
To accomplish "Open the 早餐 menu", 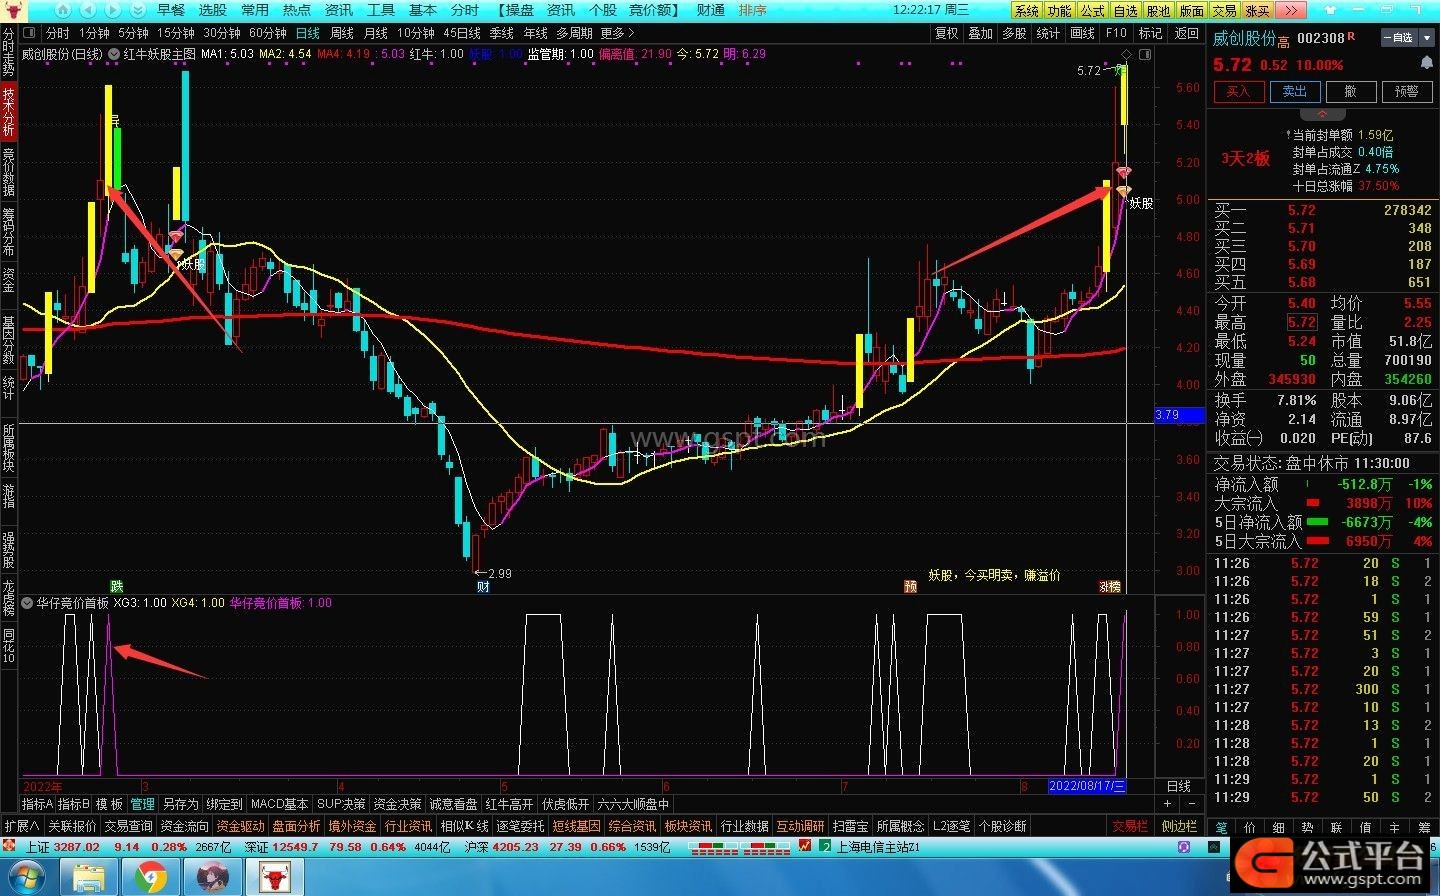I will (x=171, y=10).
